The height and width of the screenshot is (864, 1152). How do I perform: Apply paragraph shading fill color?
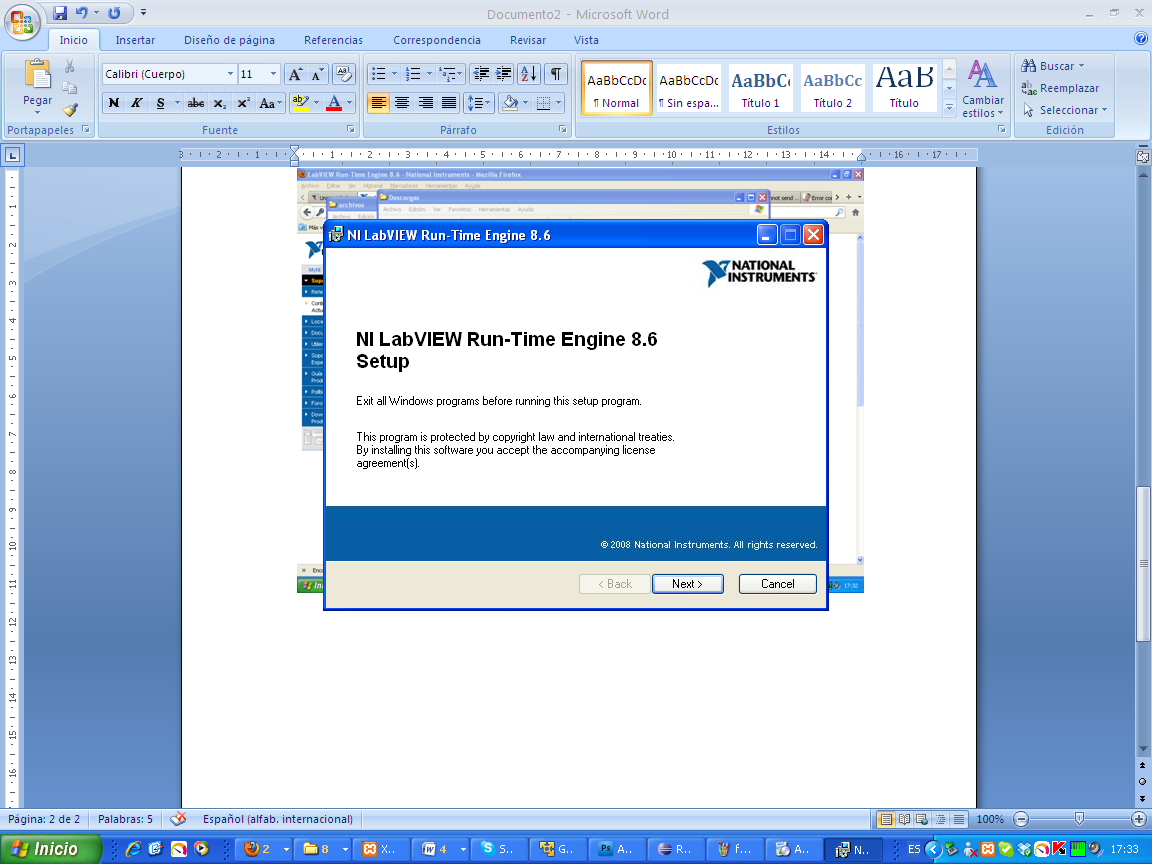tap(510, 103)
